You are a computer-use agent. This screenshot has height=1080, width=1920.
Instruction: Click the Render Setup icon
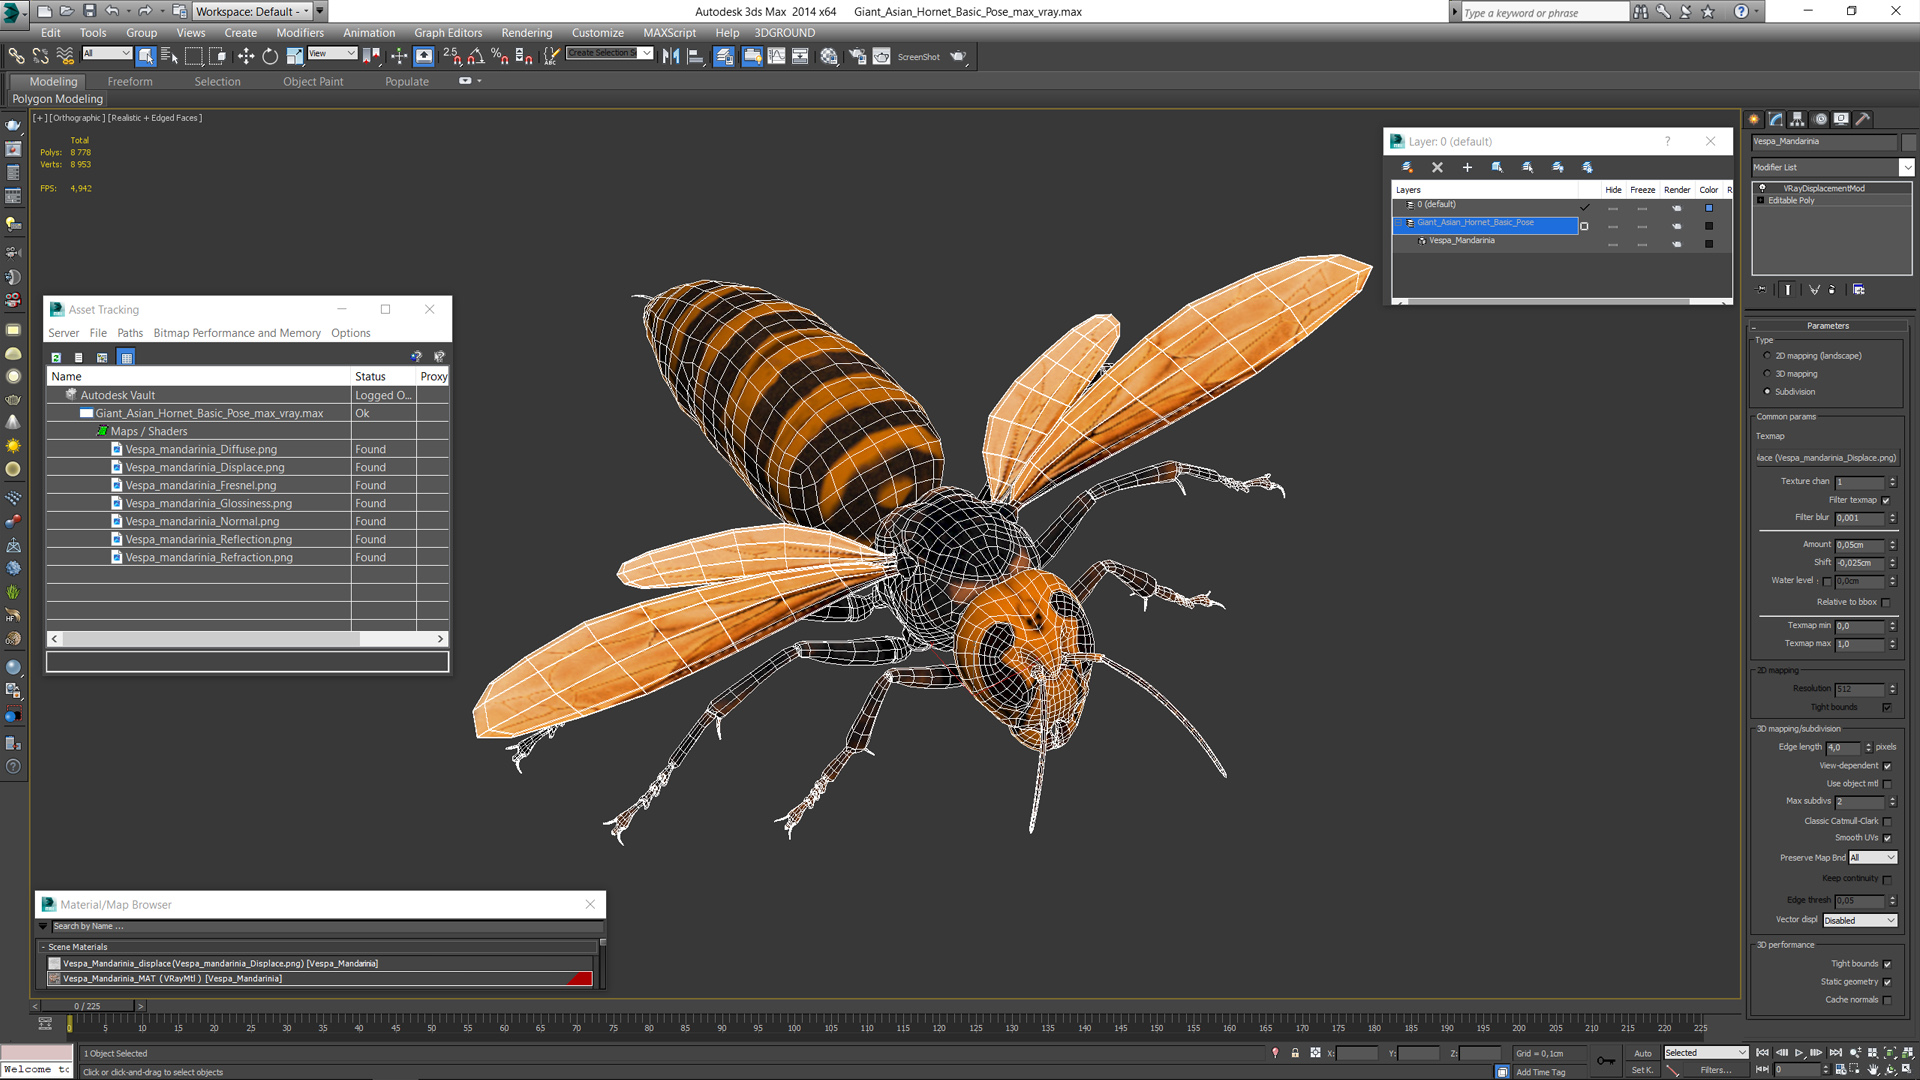858,56
